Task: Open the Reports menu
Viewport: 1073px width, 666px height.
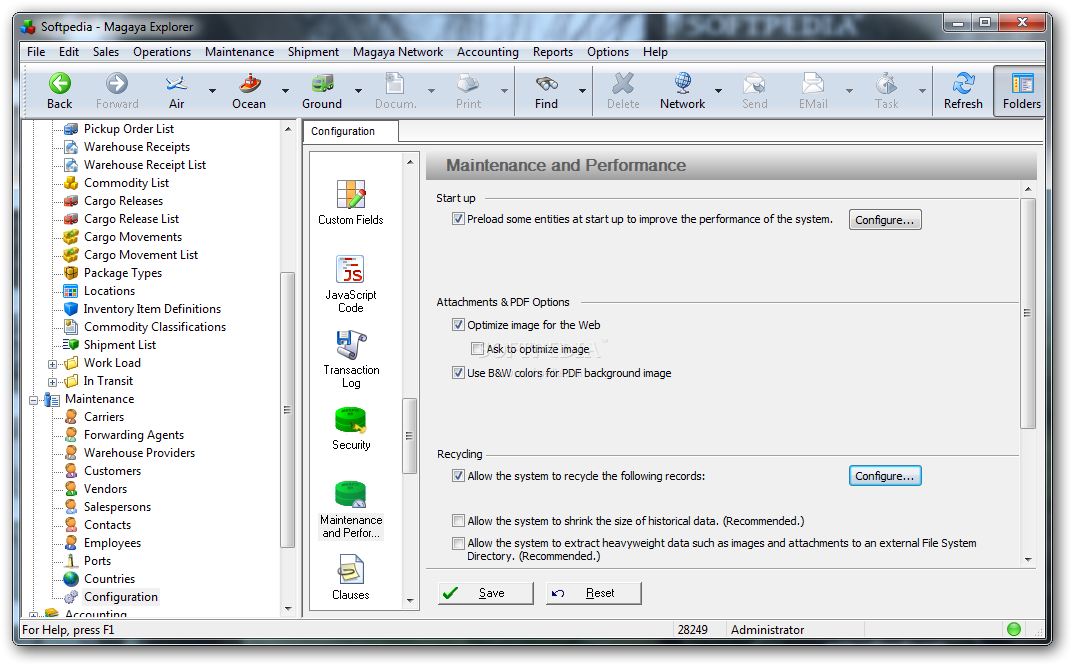Action: [553, 52]
